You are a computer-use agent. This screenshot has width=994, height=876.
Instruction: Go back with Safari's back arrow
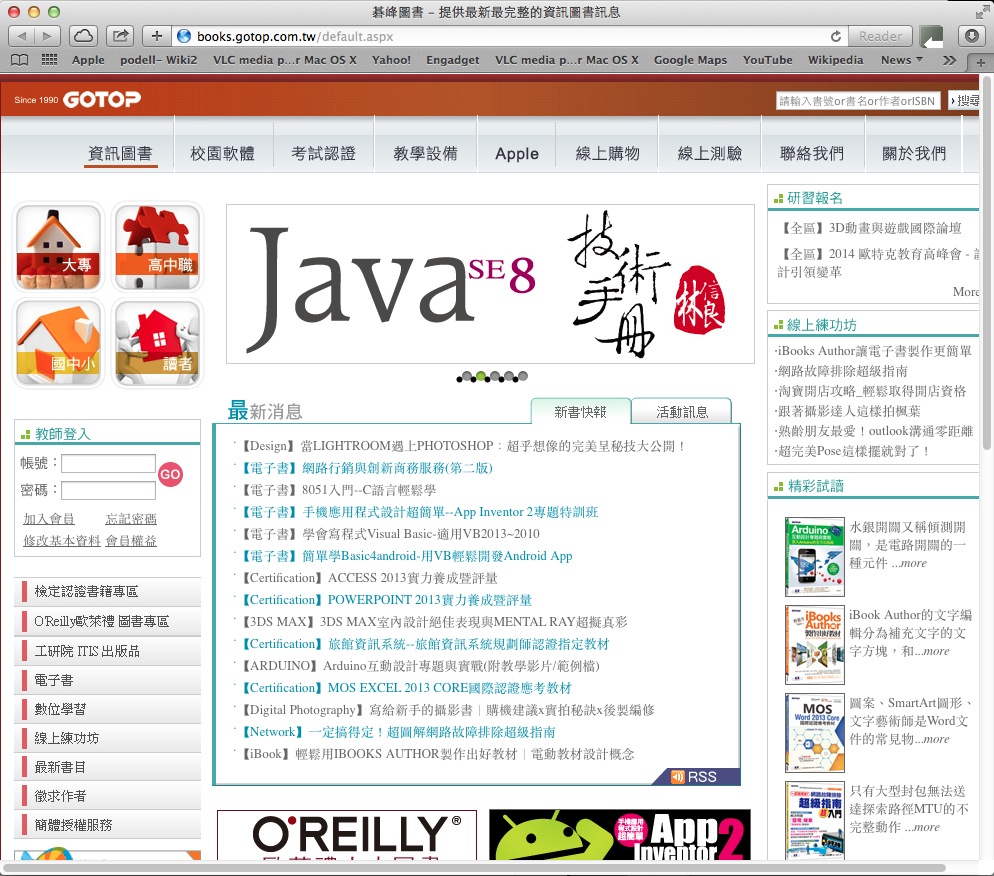coord(22,36)
